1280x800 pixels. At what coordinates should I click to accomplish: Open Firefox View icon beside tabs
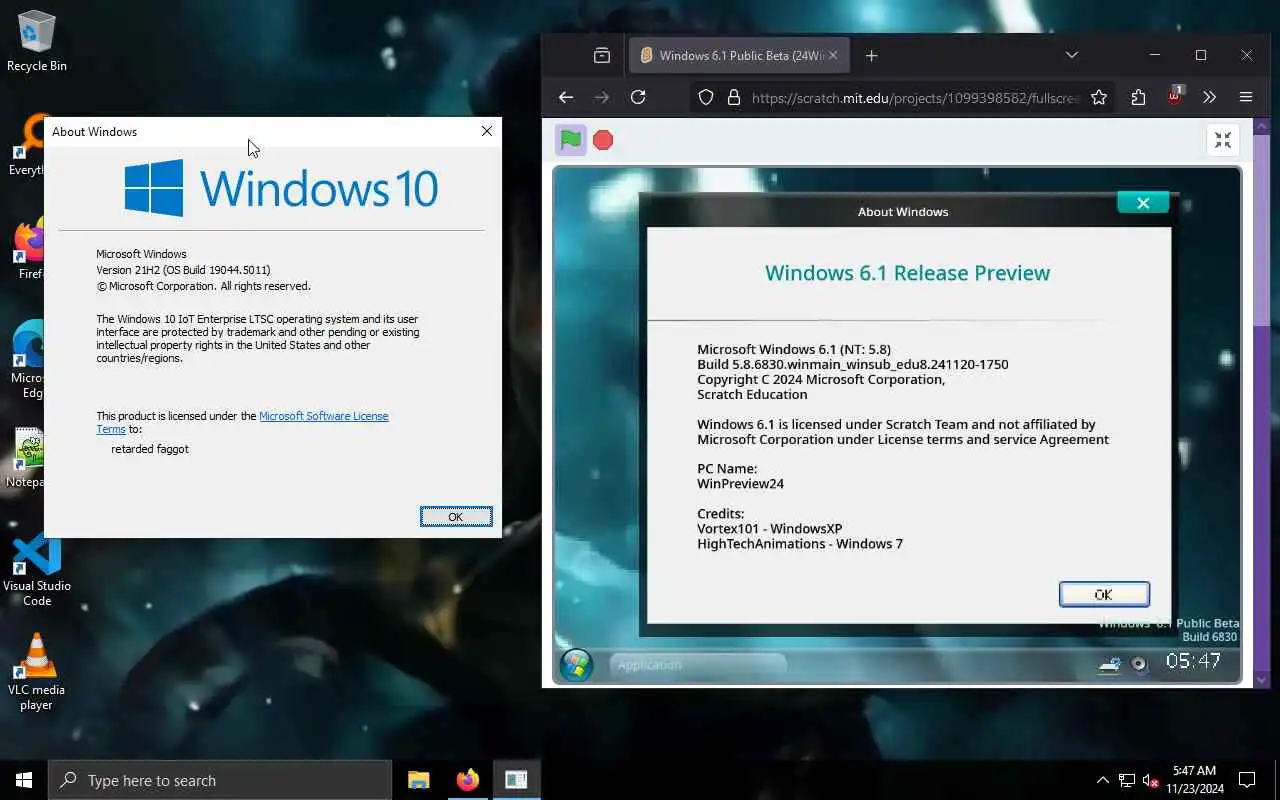[x=601, y=55]
